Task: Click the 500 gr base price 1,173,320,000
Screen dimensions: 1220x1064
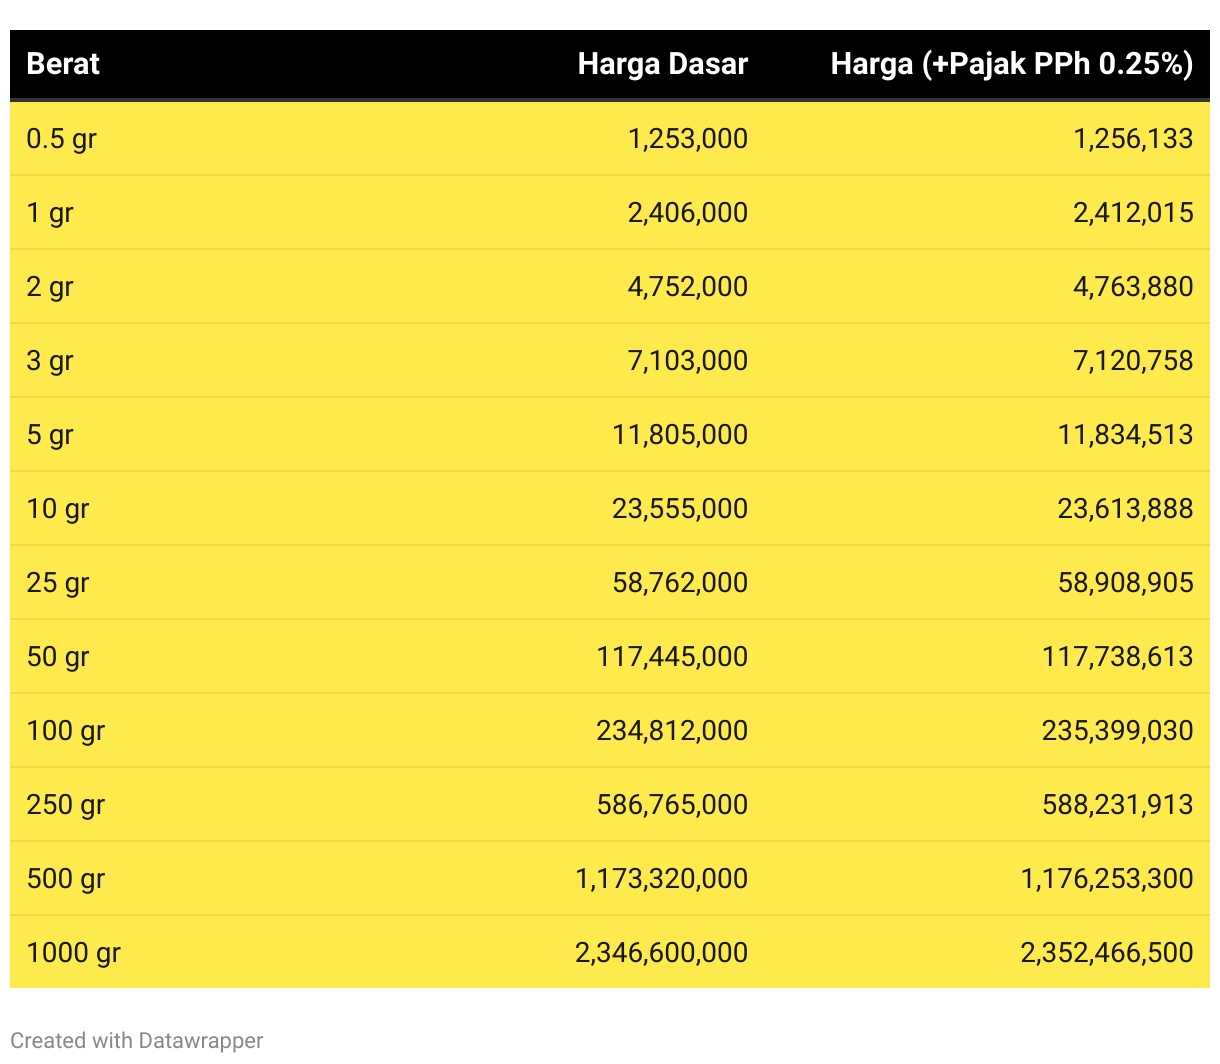Action: pyautogui.click(x=661, y=878)
